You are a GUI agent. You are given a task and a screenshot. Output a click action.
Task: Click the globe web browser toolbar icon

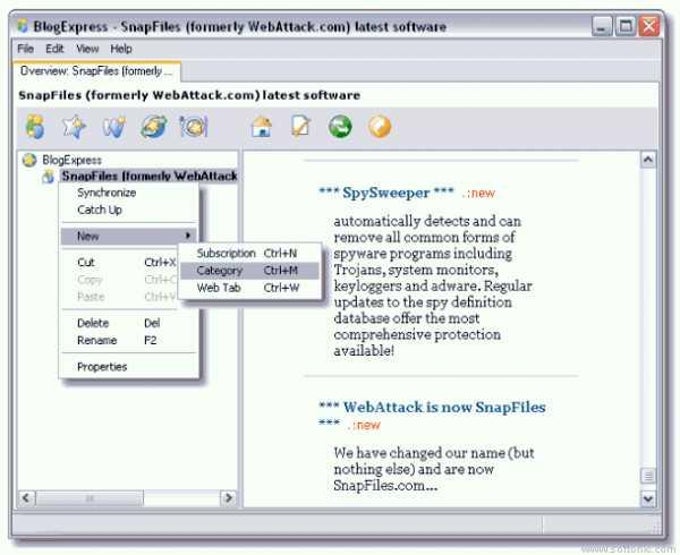[x=154, y=127]
